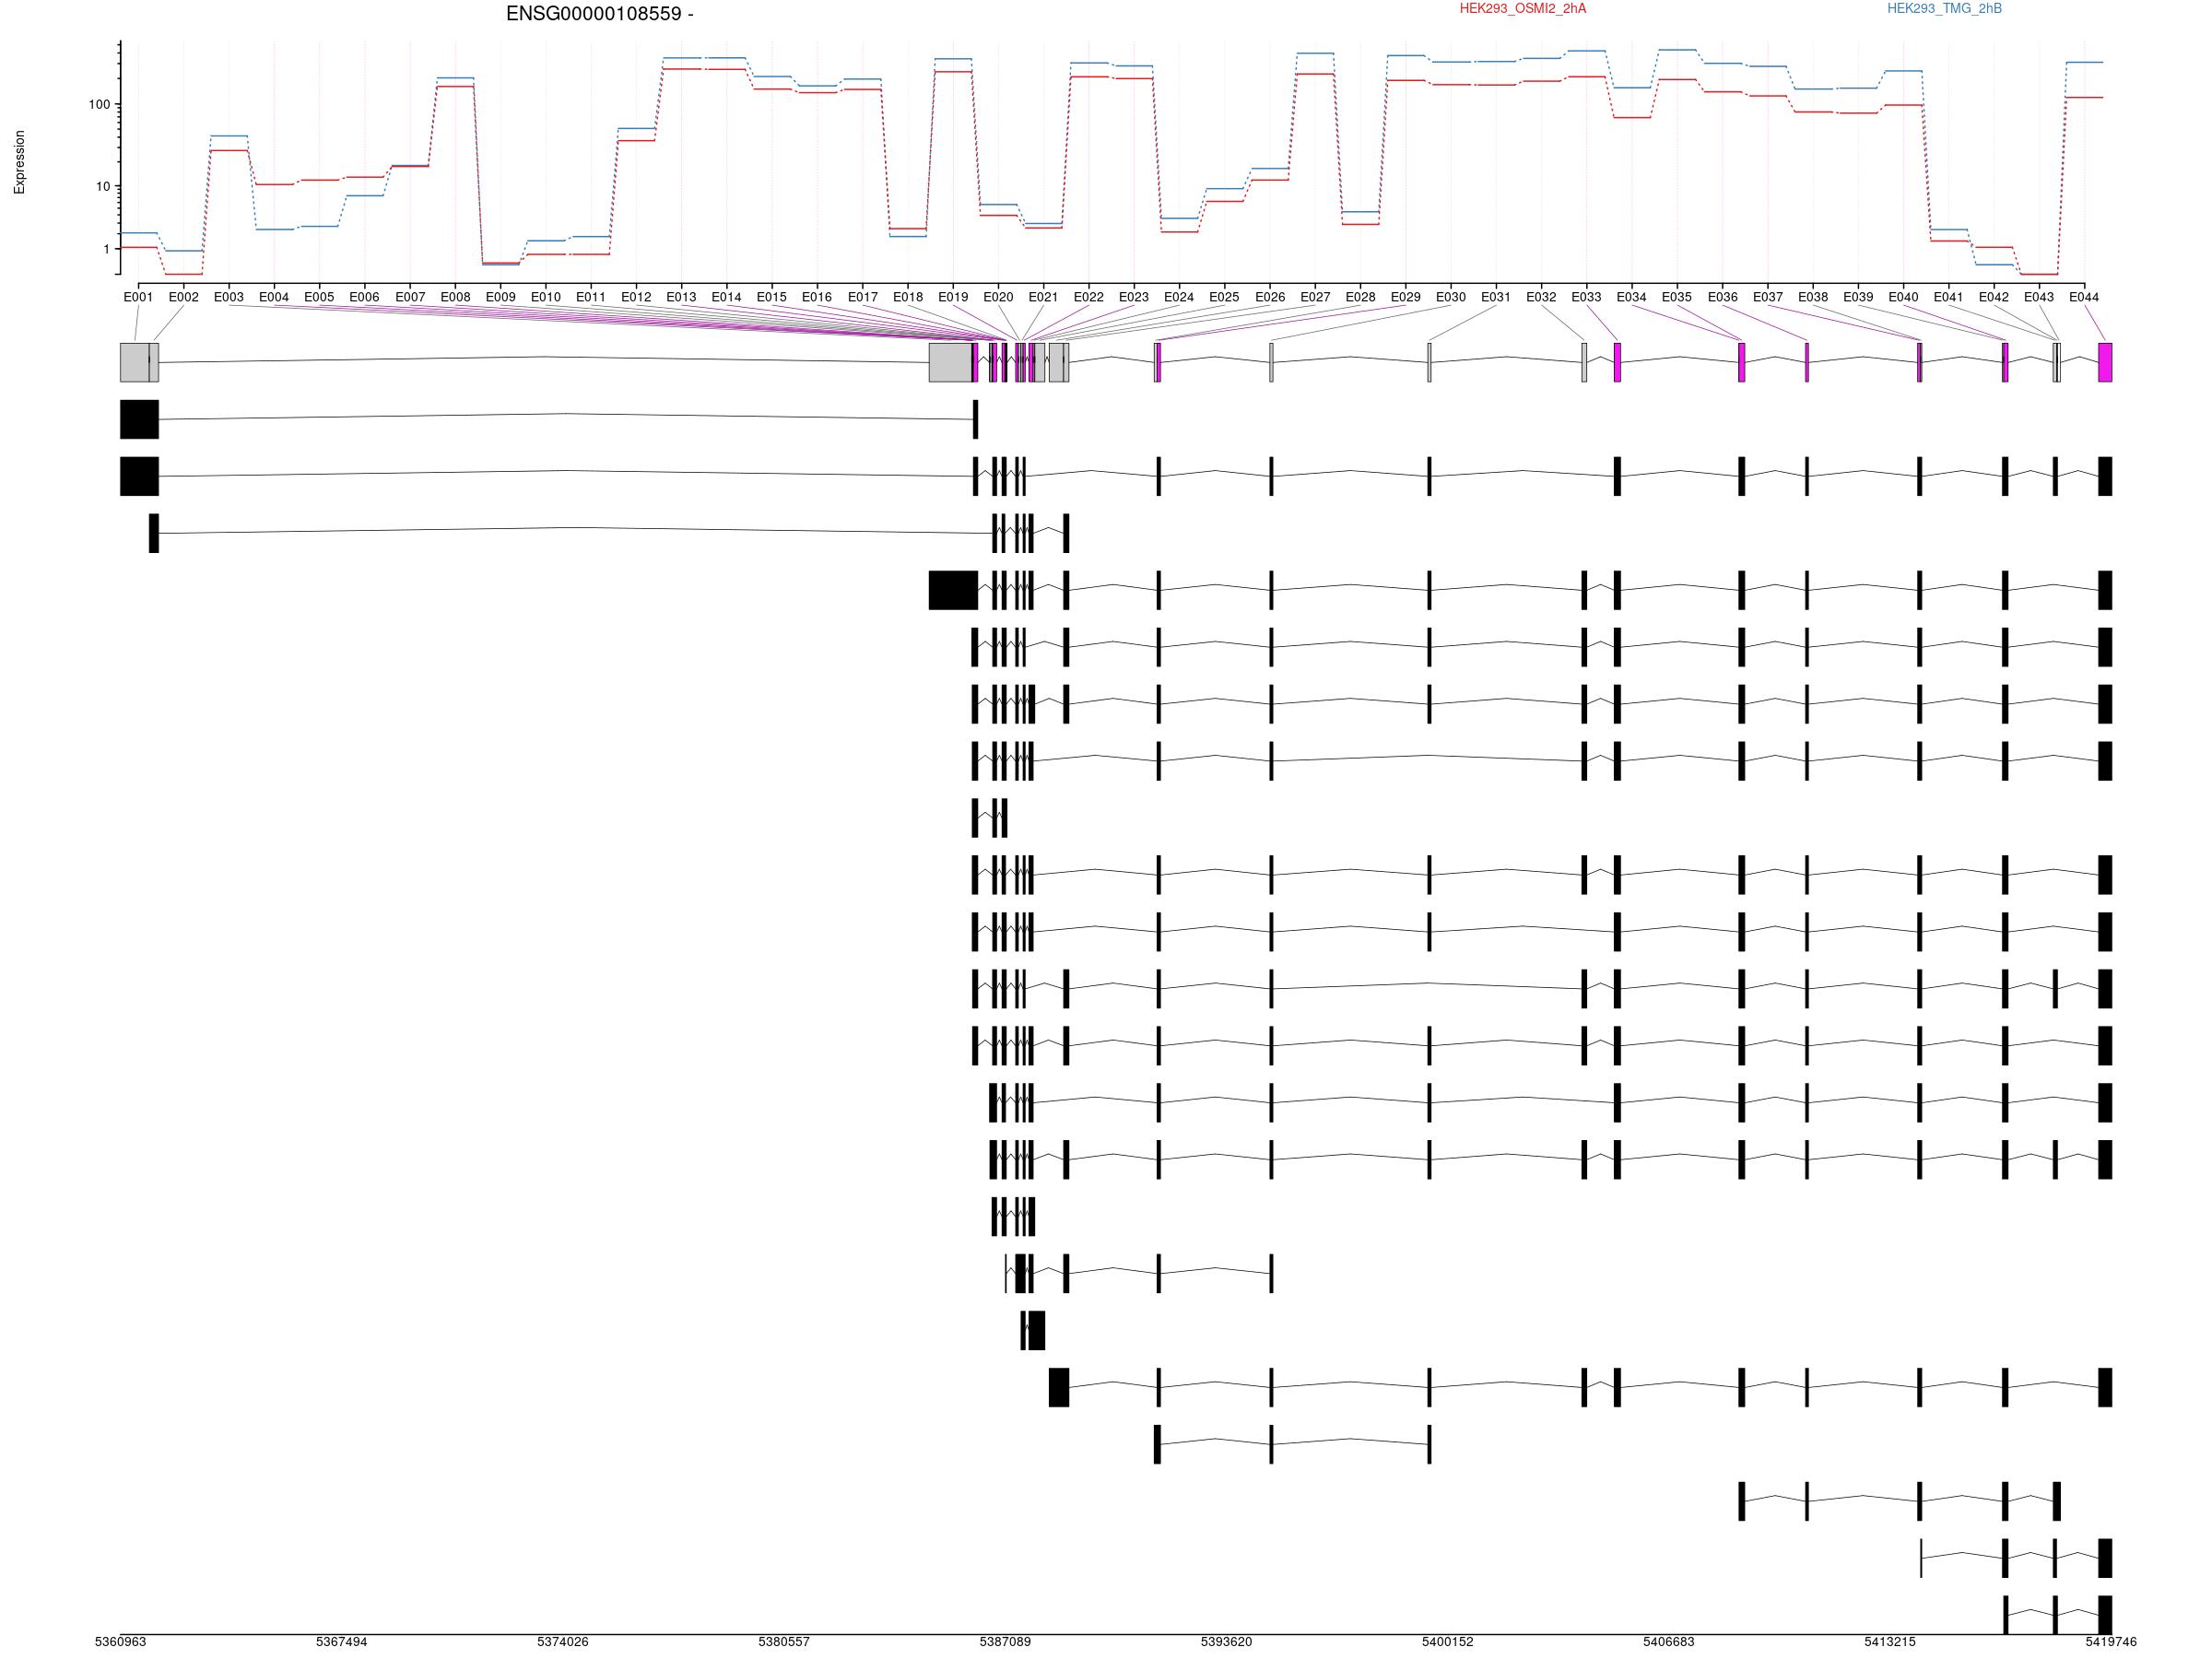Select genomic coordinate 5387089
2212x1659 pixels.
pyautogui.click(x=1005, y=1642)
